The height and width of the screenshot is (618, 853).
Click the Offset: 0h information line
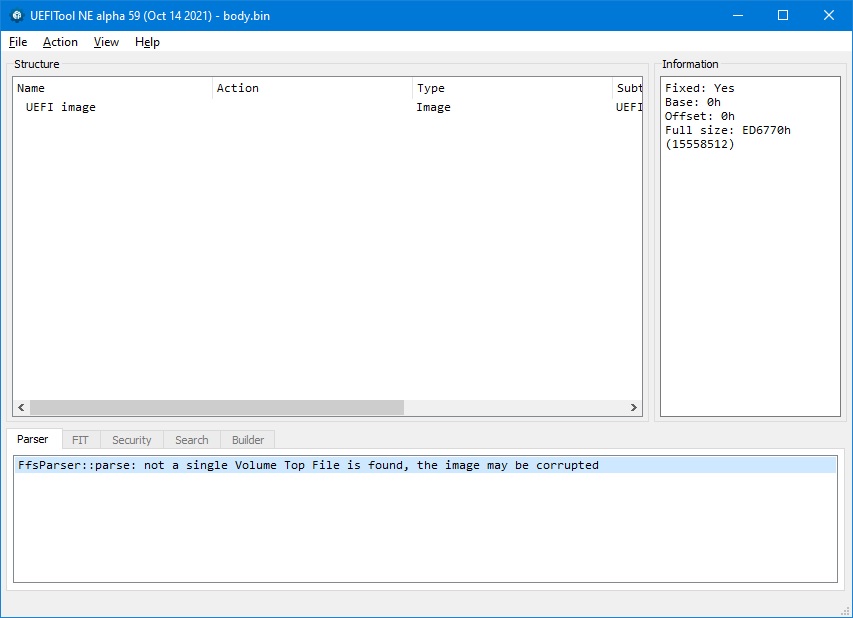pos(700,116)
